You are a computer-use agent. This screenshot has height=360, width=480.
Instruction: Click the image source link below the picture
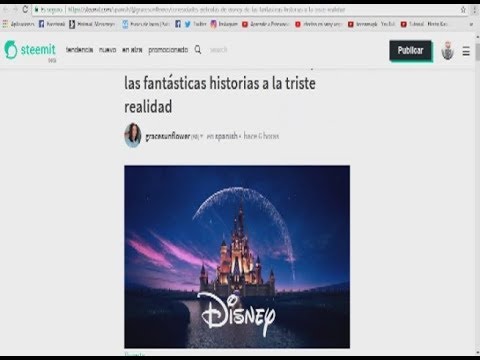(135, 354)
